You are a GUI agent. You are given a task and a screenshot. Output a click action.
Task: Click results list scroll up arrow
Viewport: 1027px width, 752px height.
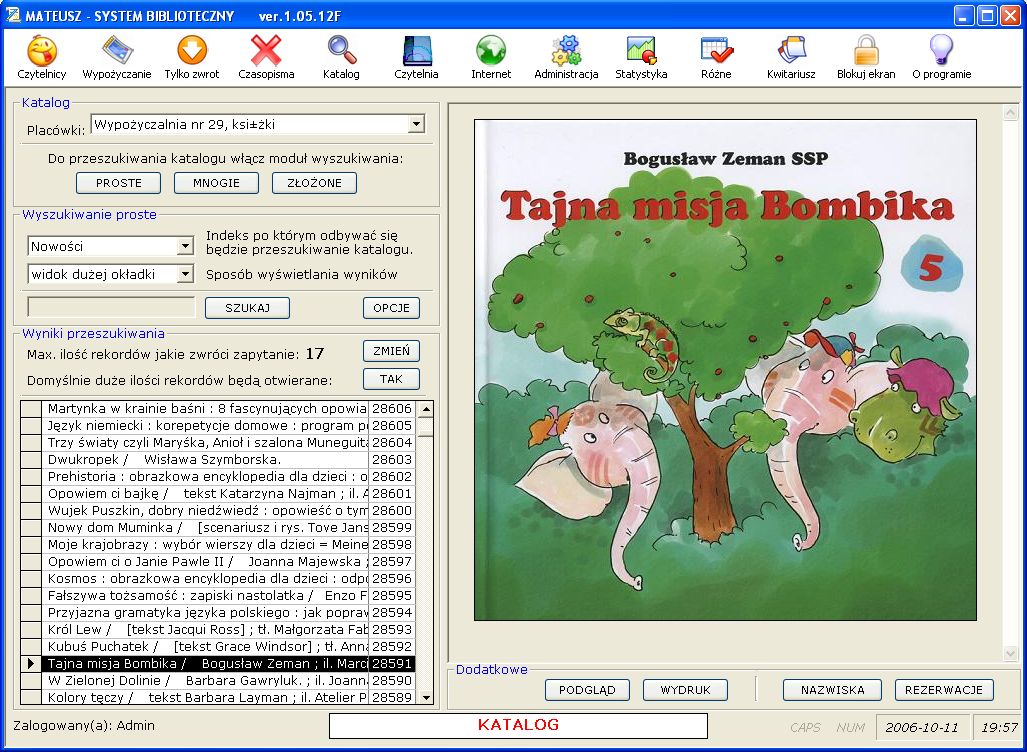pyautogui.click(x=426, y=409)
